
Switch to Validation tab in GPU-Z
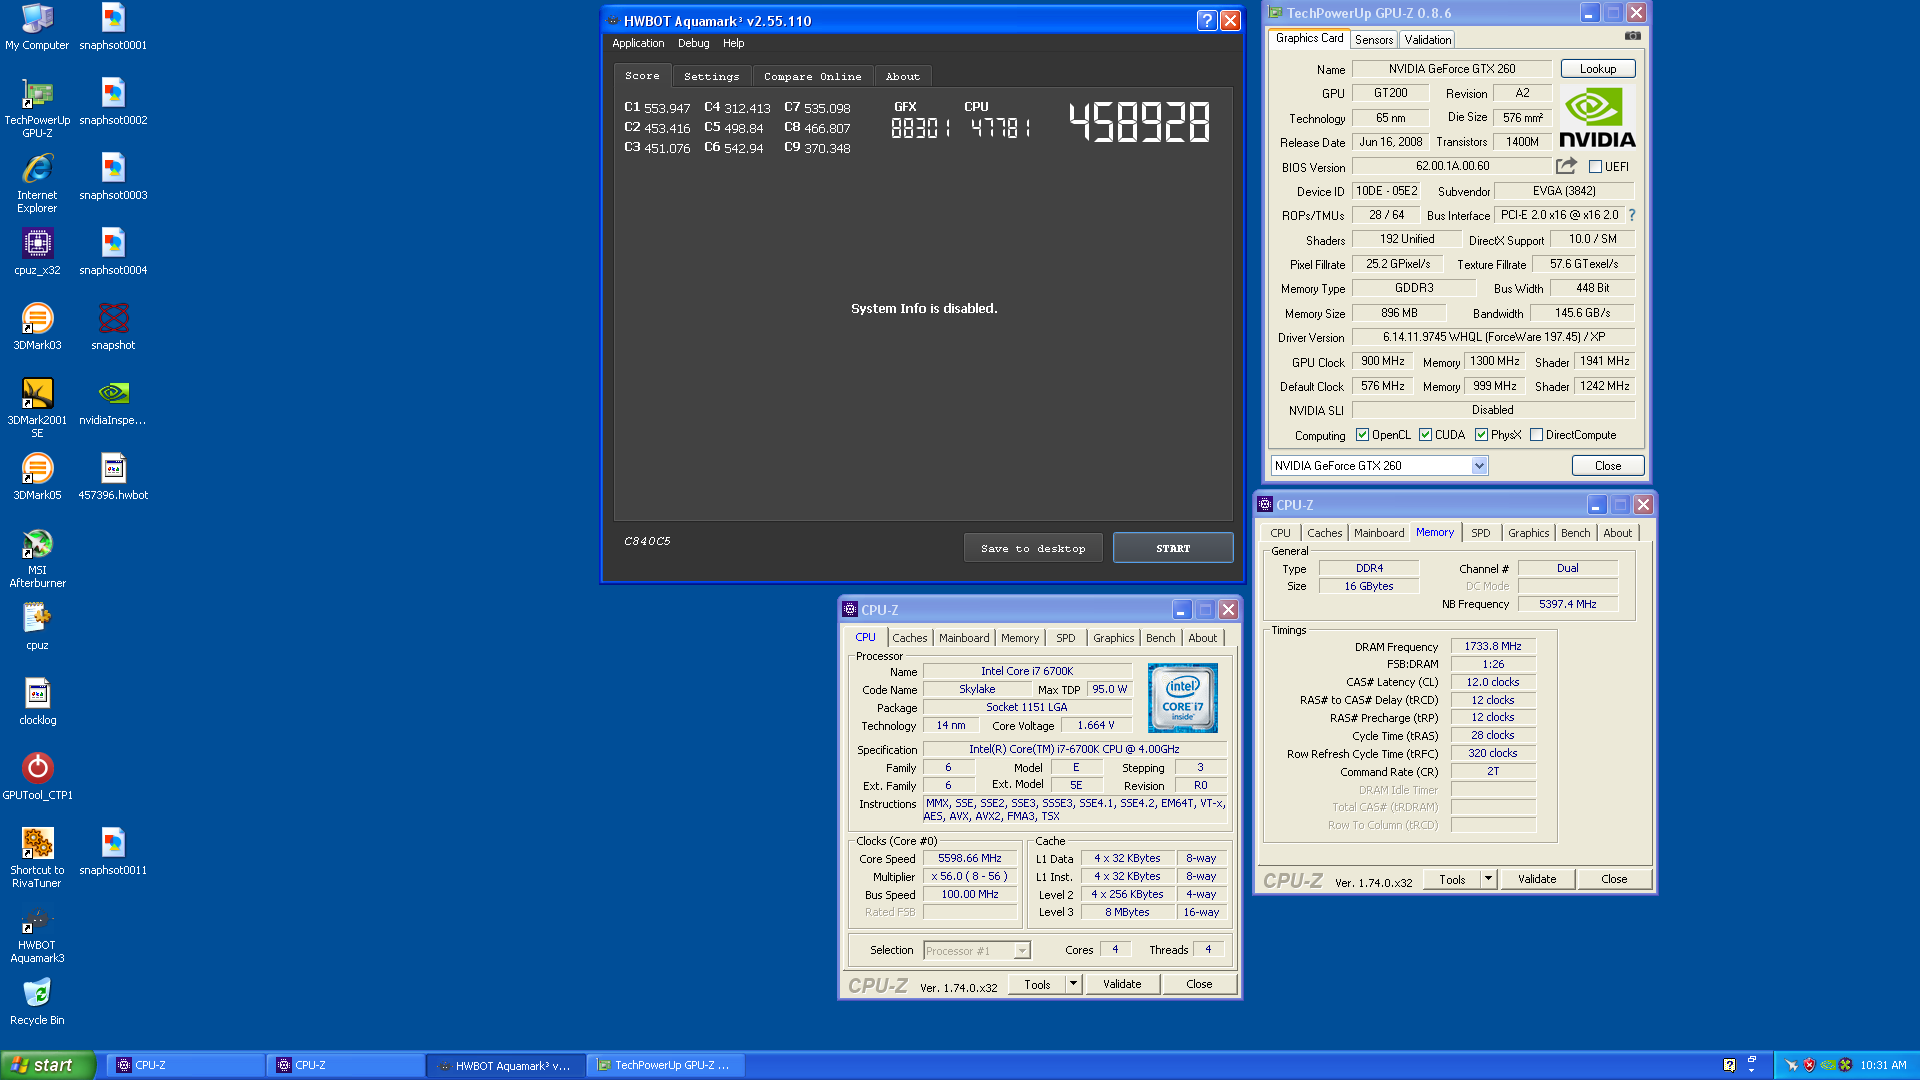(x=1427, y=40)
